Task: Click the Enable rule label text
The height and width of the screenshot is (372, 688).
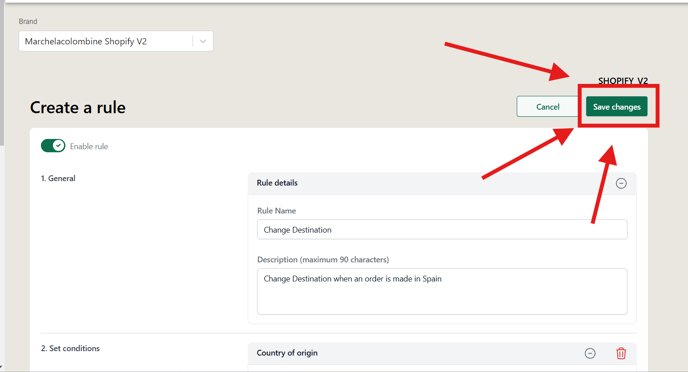Action: click(89, 147)
